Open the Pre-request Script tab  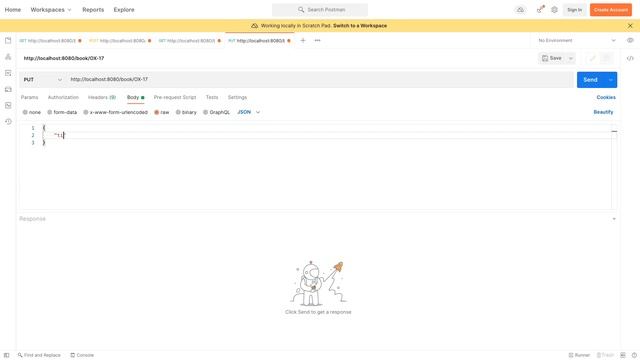175,98
